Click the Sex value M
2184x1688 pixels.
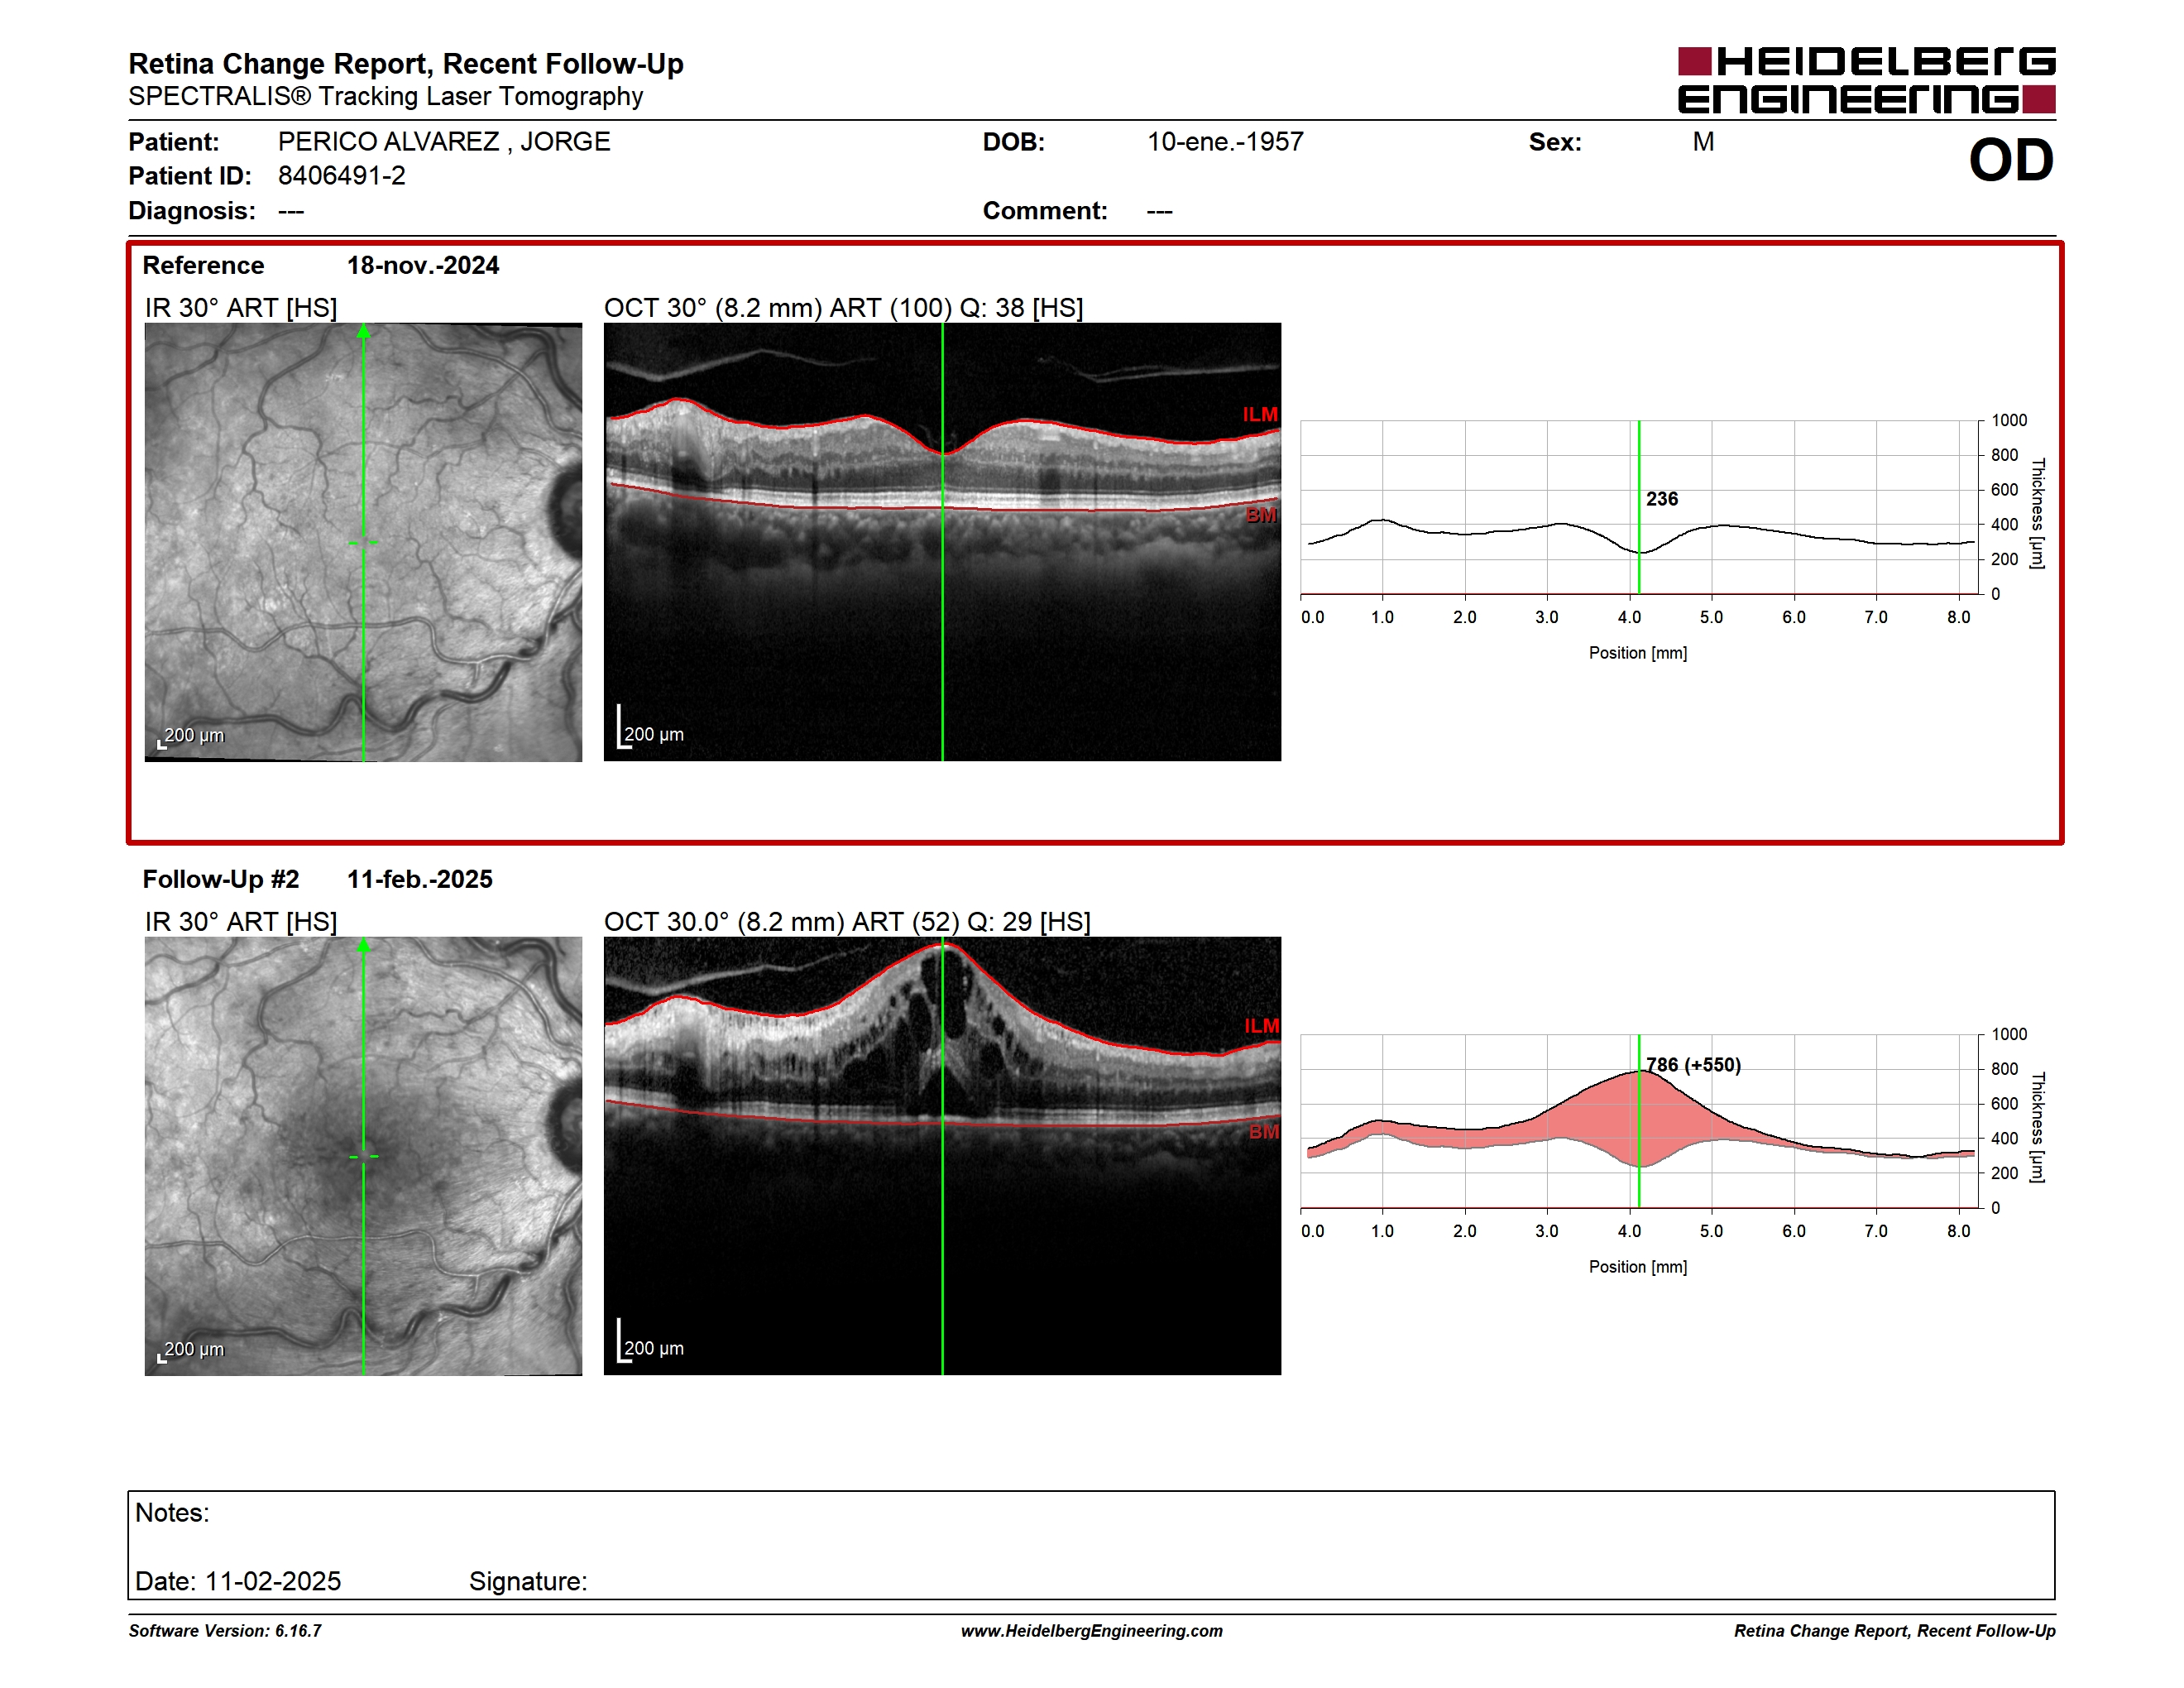pyautogui.click(x=1703, y=142)
